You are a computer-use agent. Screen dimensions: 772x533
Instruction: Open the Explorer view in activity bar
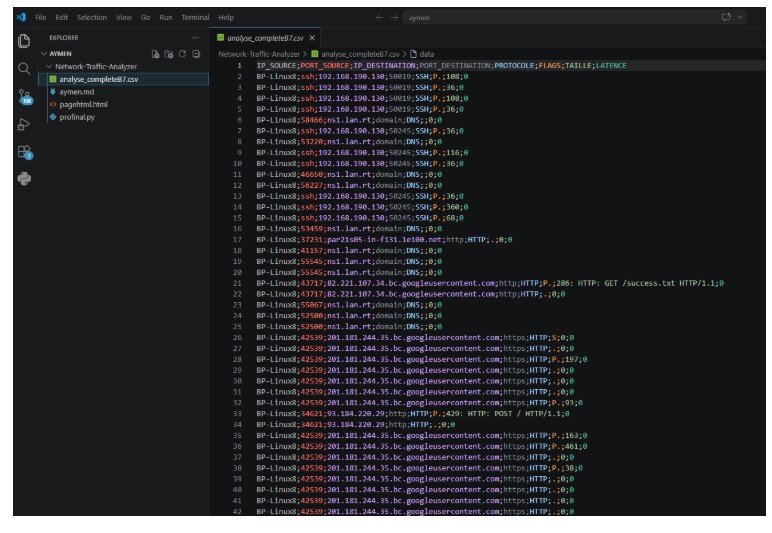[x=24, y=41]
